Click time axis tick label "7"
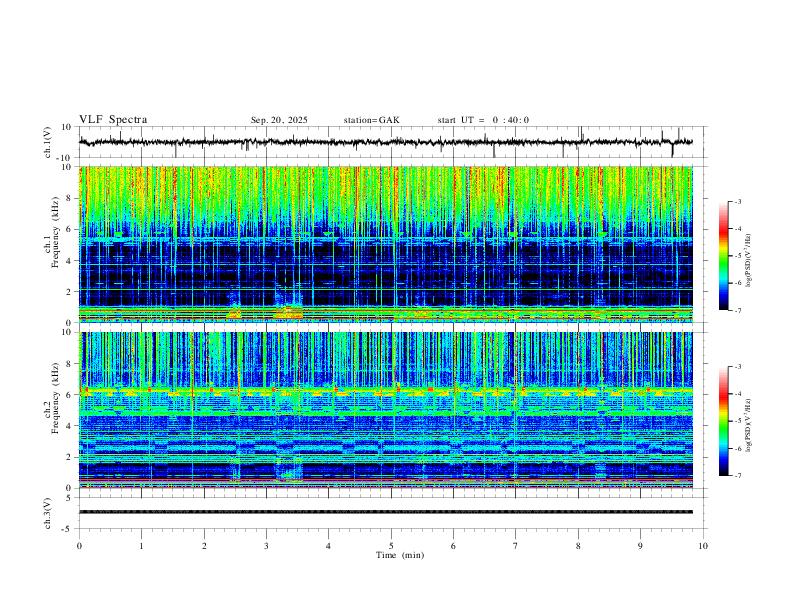This screenshot has height=612, width=792. click(515, 546)
